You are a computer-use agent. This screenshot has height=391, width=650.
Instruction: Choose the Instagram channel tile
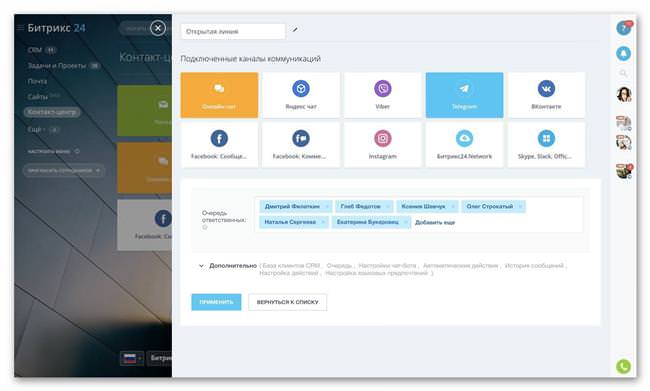pos(382,145)
